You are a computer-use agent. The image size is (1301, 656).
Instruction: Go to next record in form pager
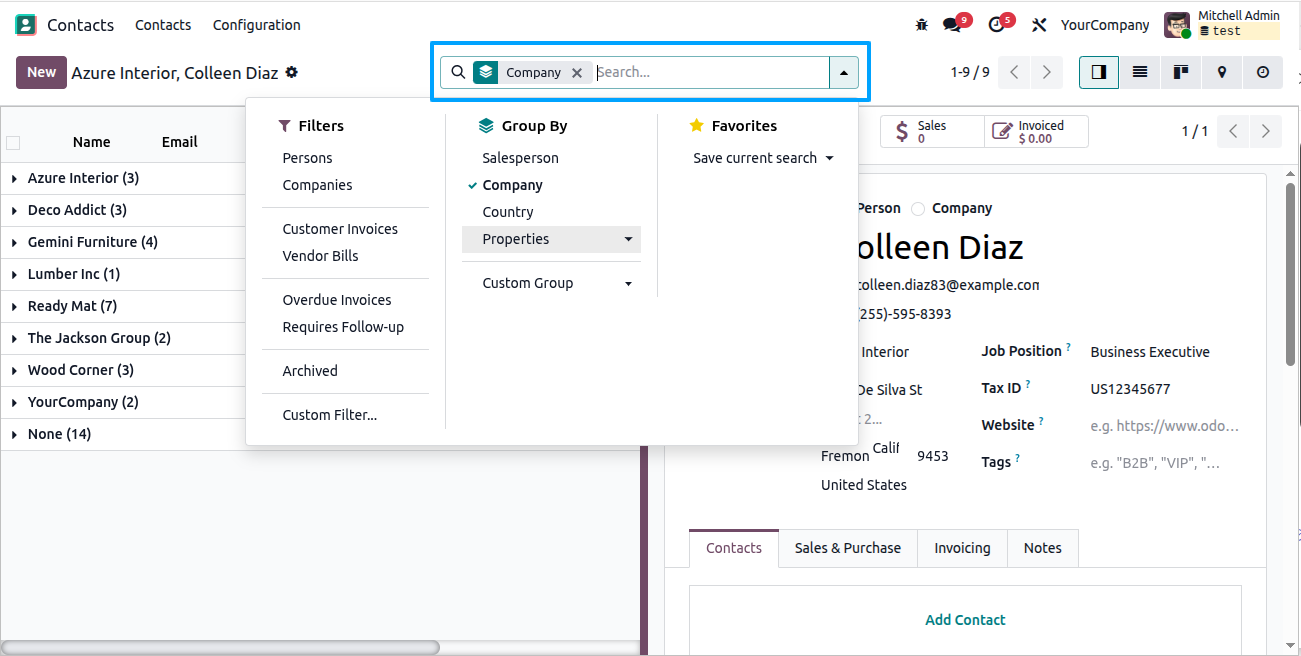click(x=1266, y=131)
